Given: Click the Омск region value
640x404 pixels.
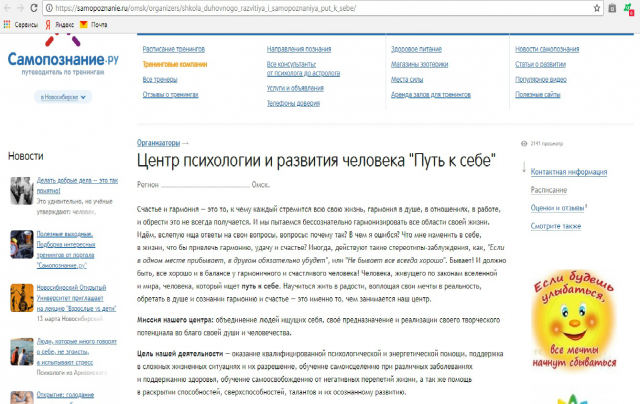Looking at the screenshot, I should [260, 184].
